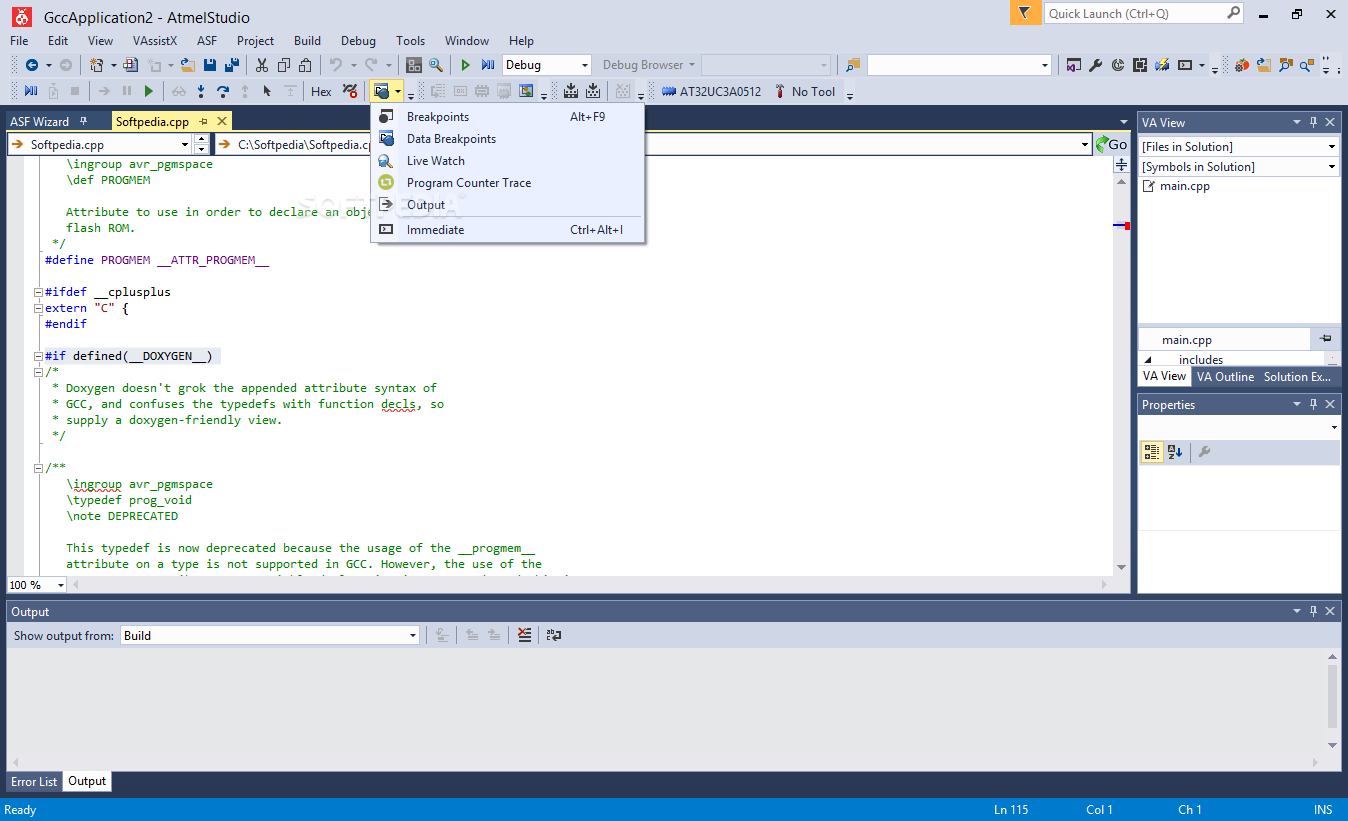Screen dimensions: 1348x821
Task: Open the empty find combo box dropdown
Action: (x=1045, y=65)
